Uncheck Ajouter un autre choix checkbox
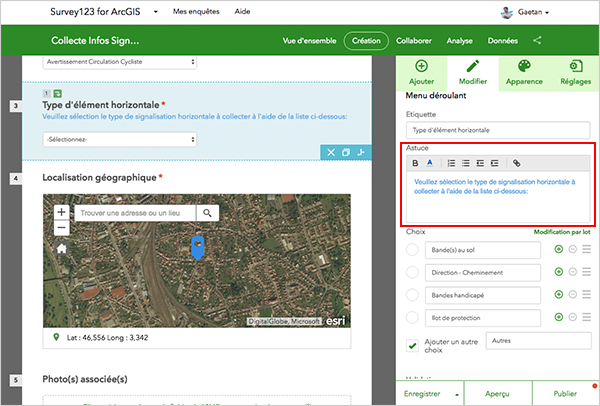This screenshot has height=406, width=600. (x=412, y=346)
